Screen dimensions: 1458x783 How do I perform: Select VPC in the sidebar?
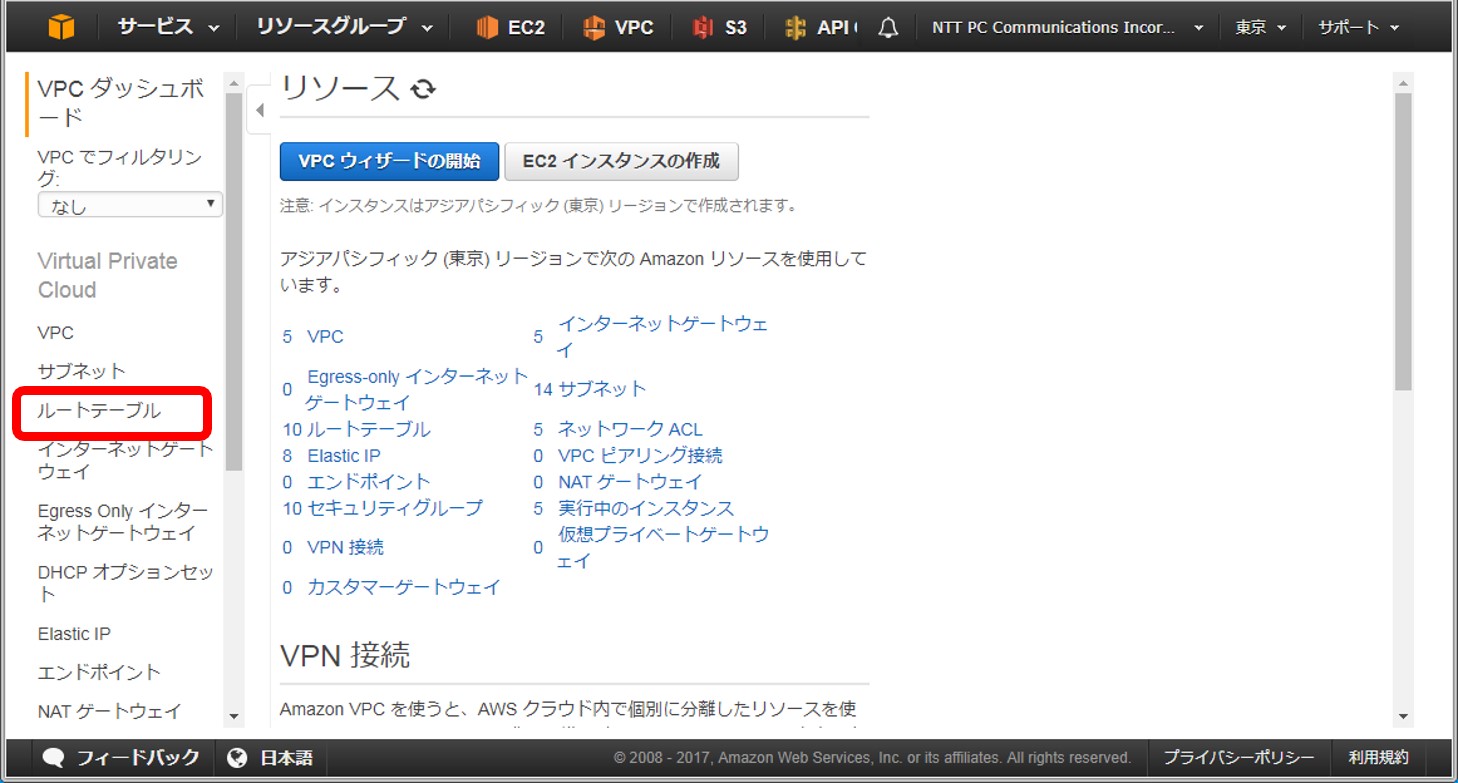56,333
